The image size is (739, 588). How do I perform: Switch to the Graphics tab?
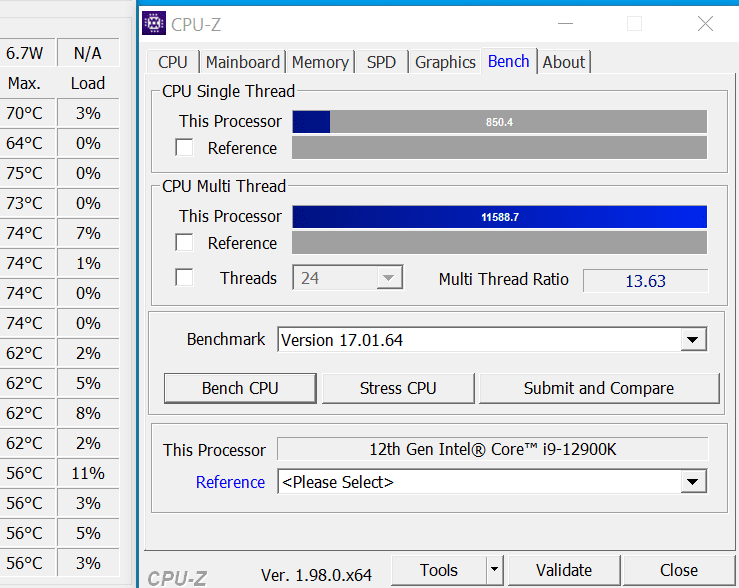[x=445, y=62]
